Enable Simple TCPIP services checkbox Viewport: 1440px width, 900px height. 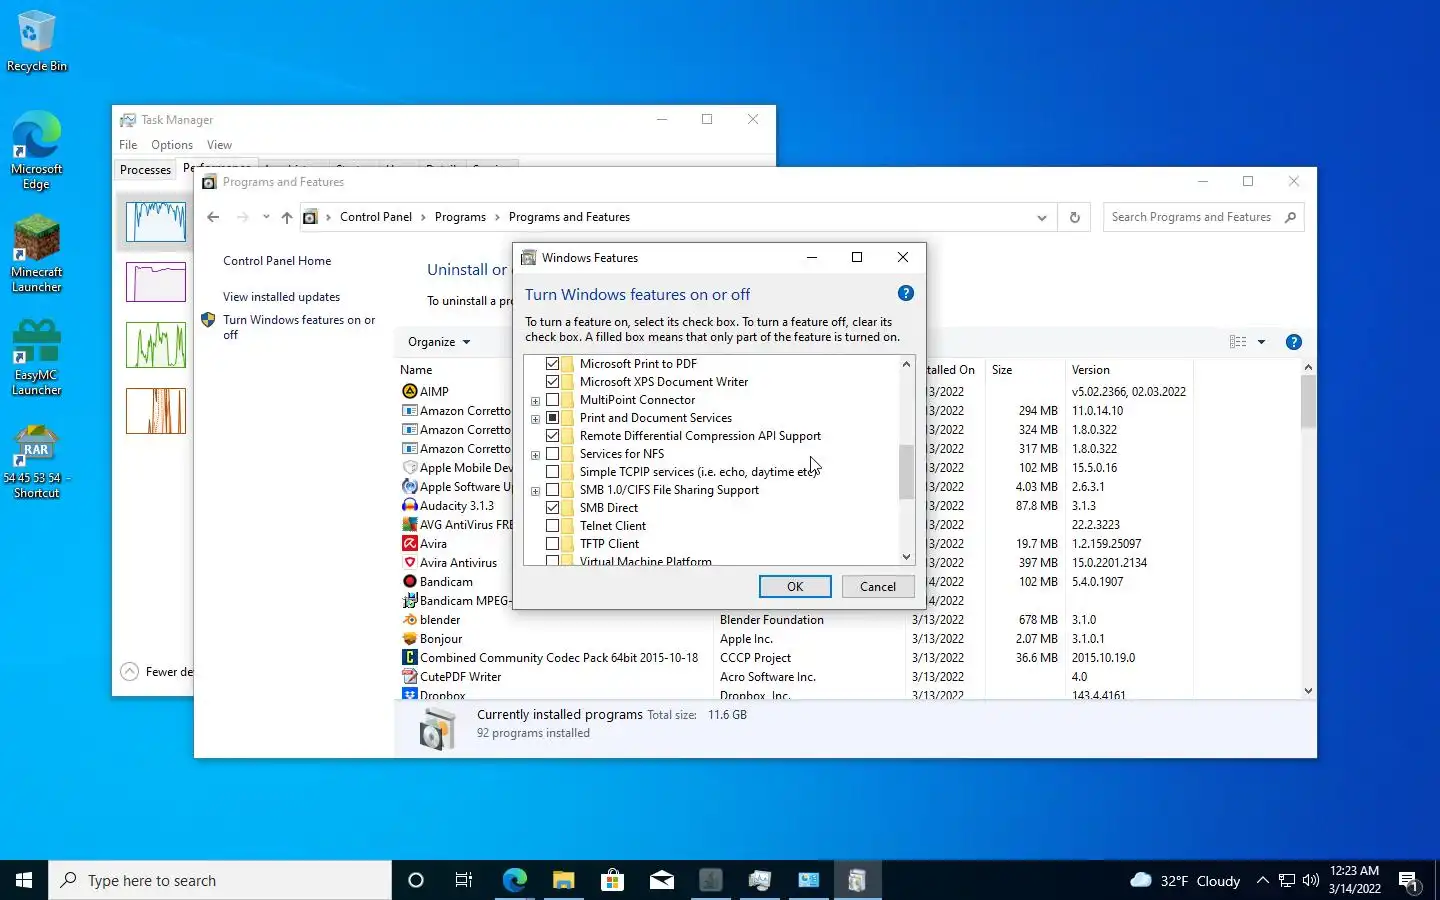[x=552, y=471]
